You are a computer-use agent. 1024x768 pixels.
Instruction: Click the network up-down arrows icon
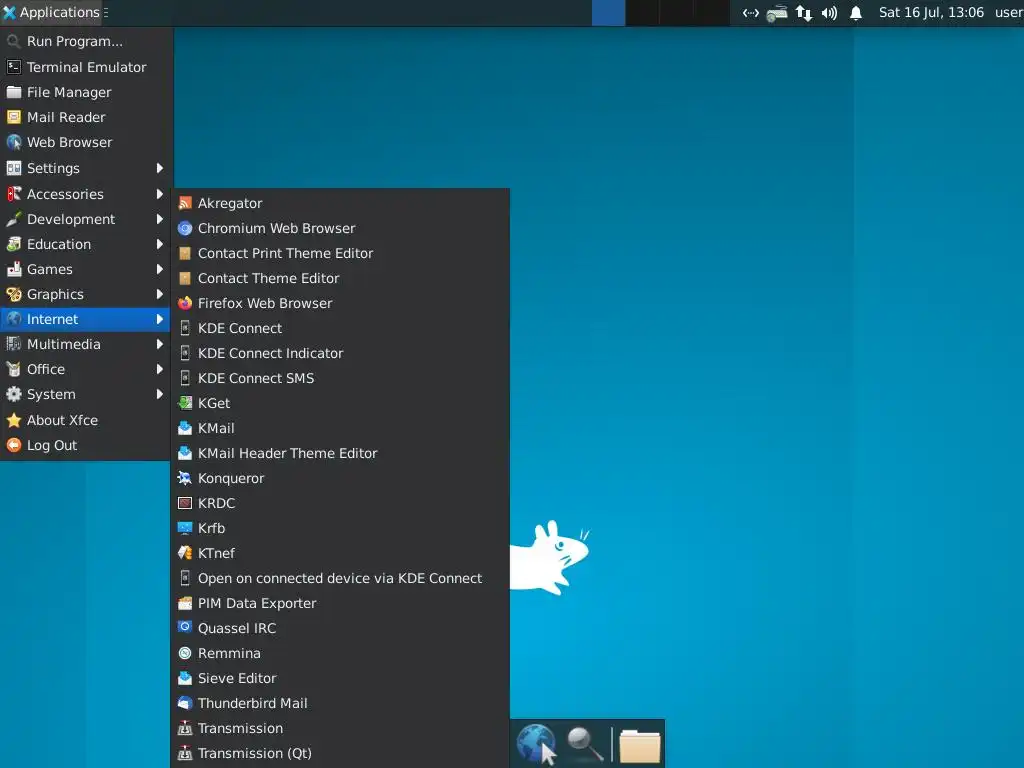click(804, 13)
